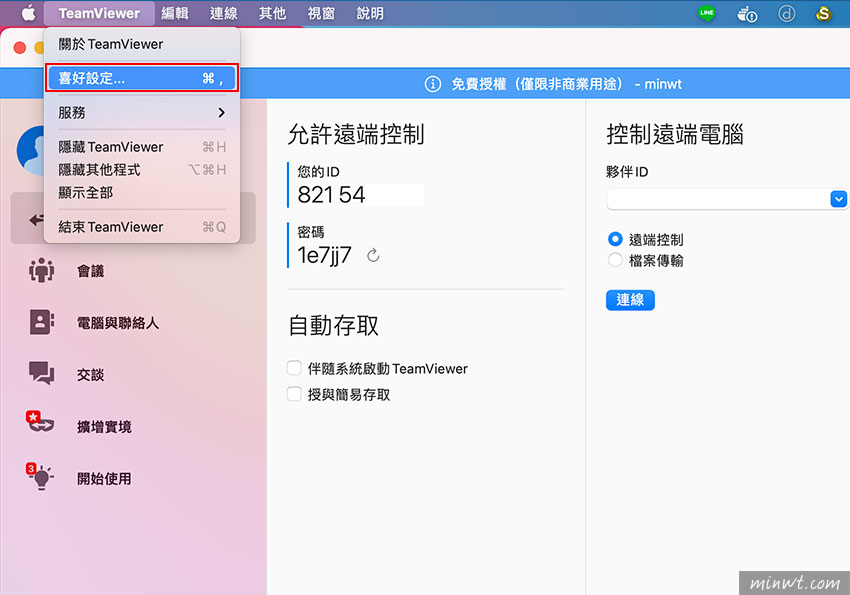Open 會議 in the sidebar
Viewport: 850px width, 595px height.
[x=90, y=271]
